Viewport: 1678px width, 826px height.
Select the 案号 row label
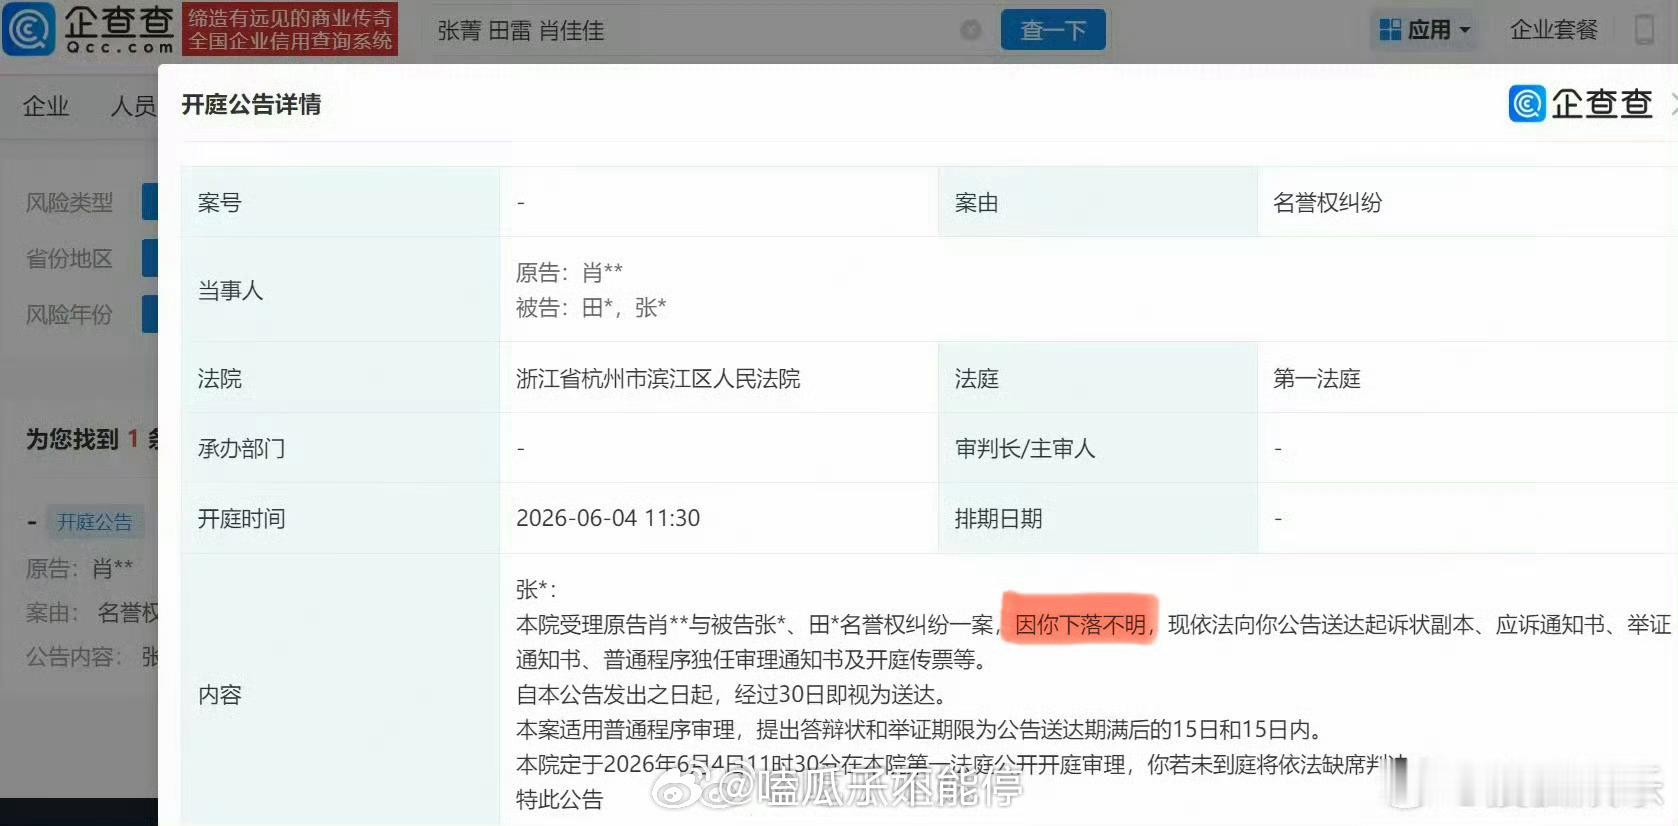[x=219, y=202]
